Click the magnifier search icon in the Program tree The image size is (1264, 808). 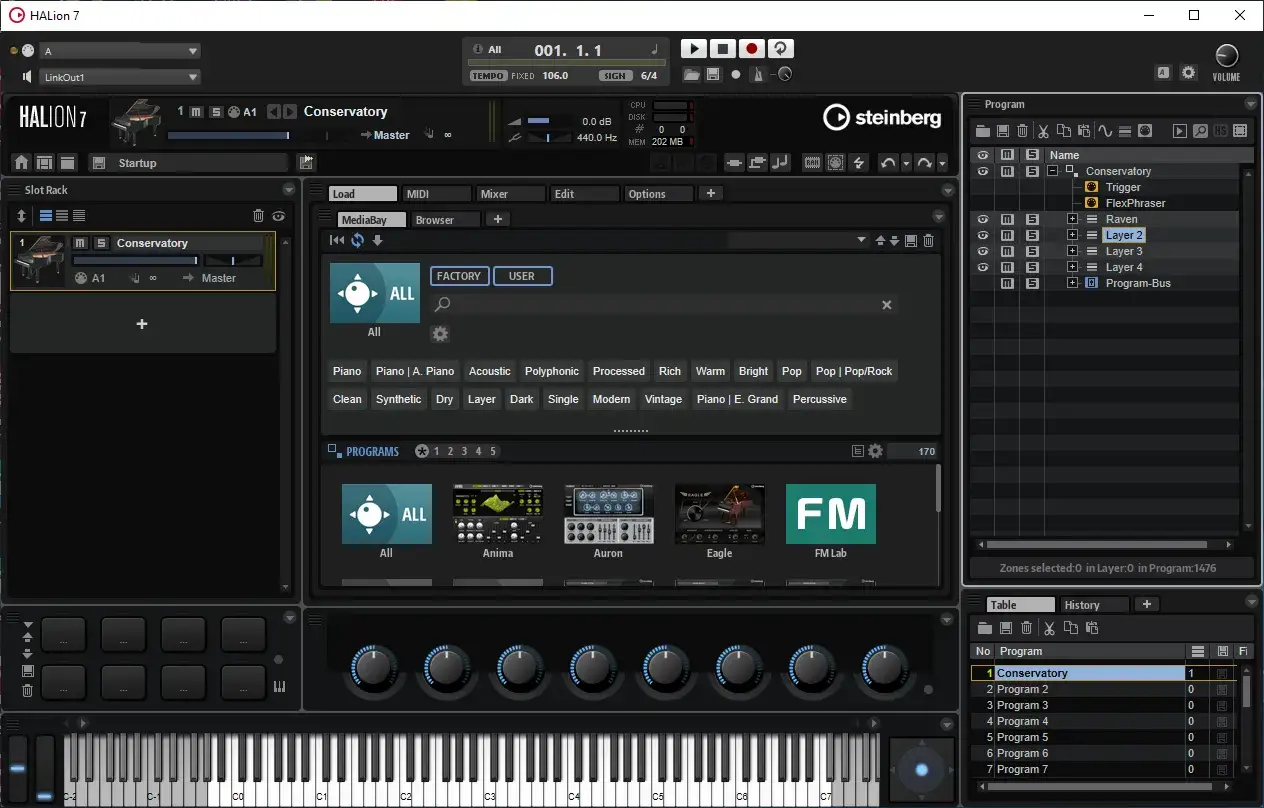click(1200, 131)
